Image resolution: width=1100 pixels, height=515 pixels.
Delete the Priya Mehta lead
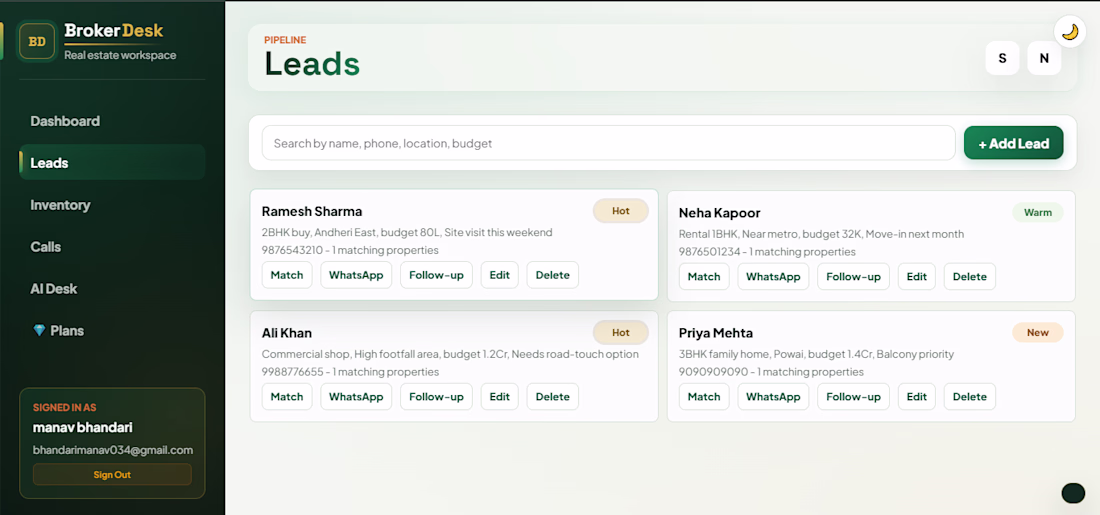click(970, 396)
